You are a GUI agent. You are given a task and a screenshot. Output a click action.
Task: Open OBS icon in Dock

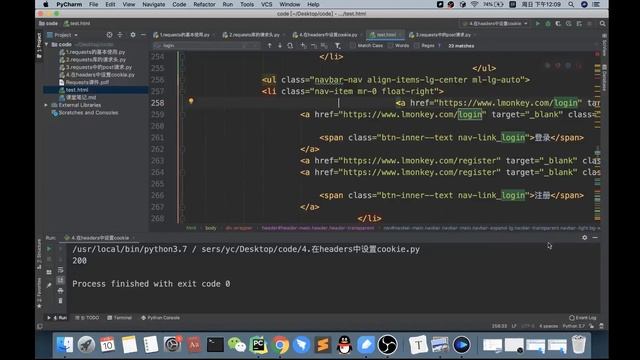pyautogui.click(x=387, y=345)
